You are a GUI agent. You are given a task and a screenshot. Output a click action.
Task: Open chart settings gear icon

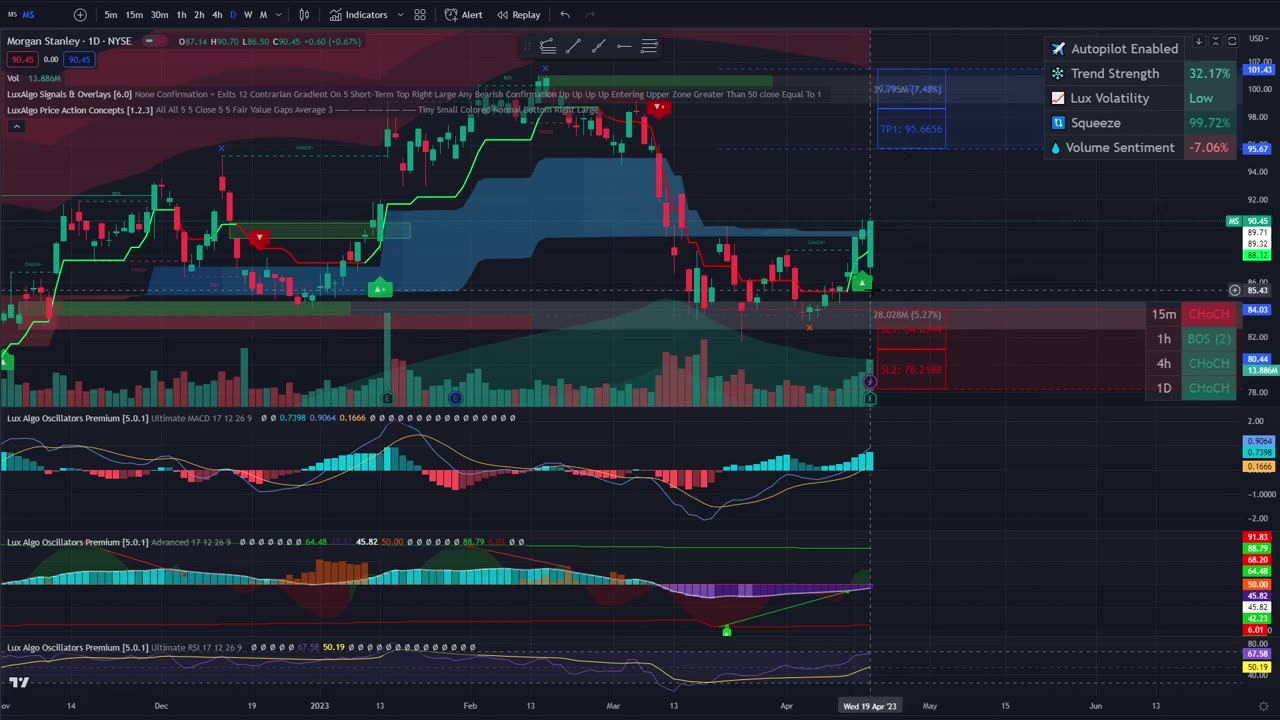coord(1264,706)
